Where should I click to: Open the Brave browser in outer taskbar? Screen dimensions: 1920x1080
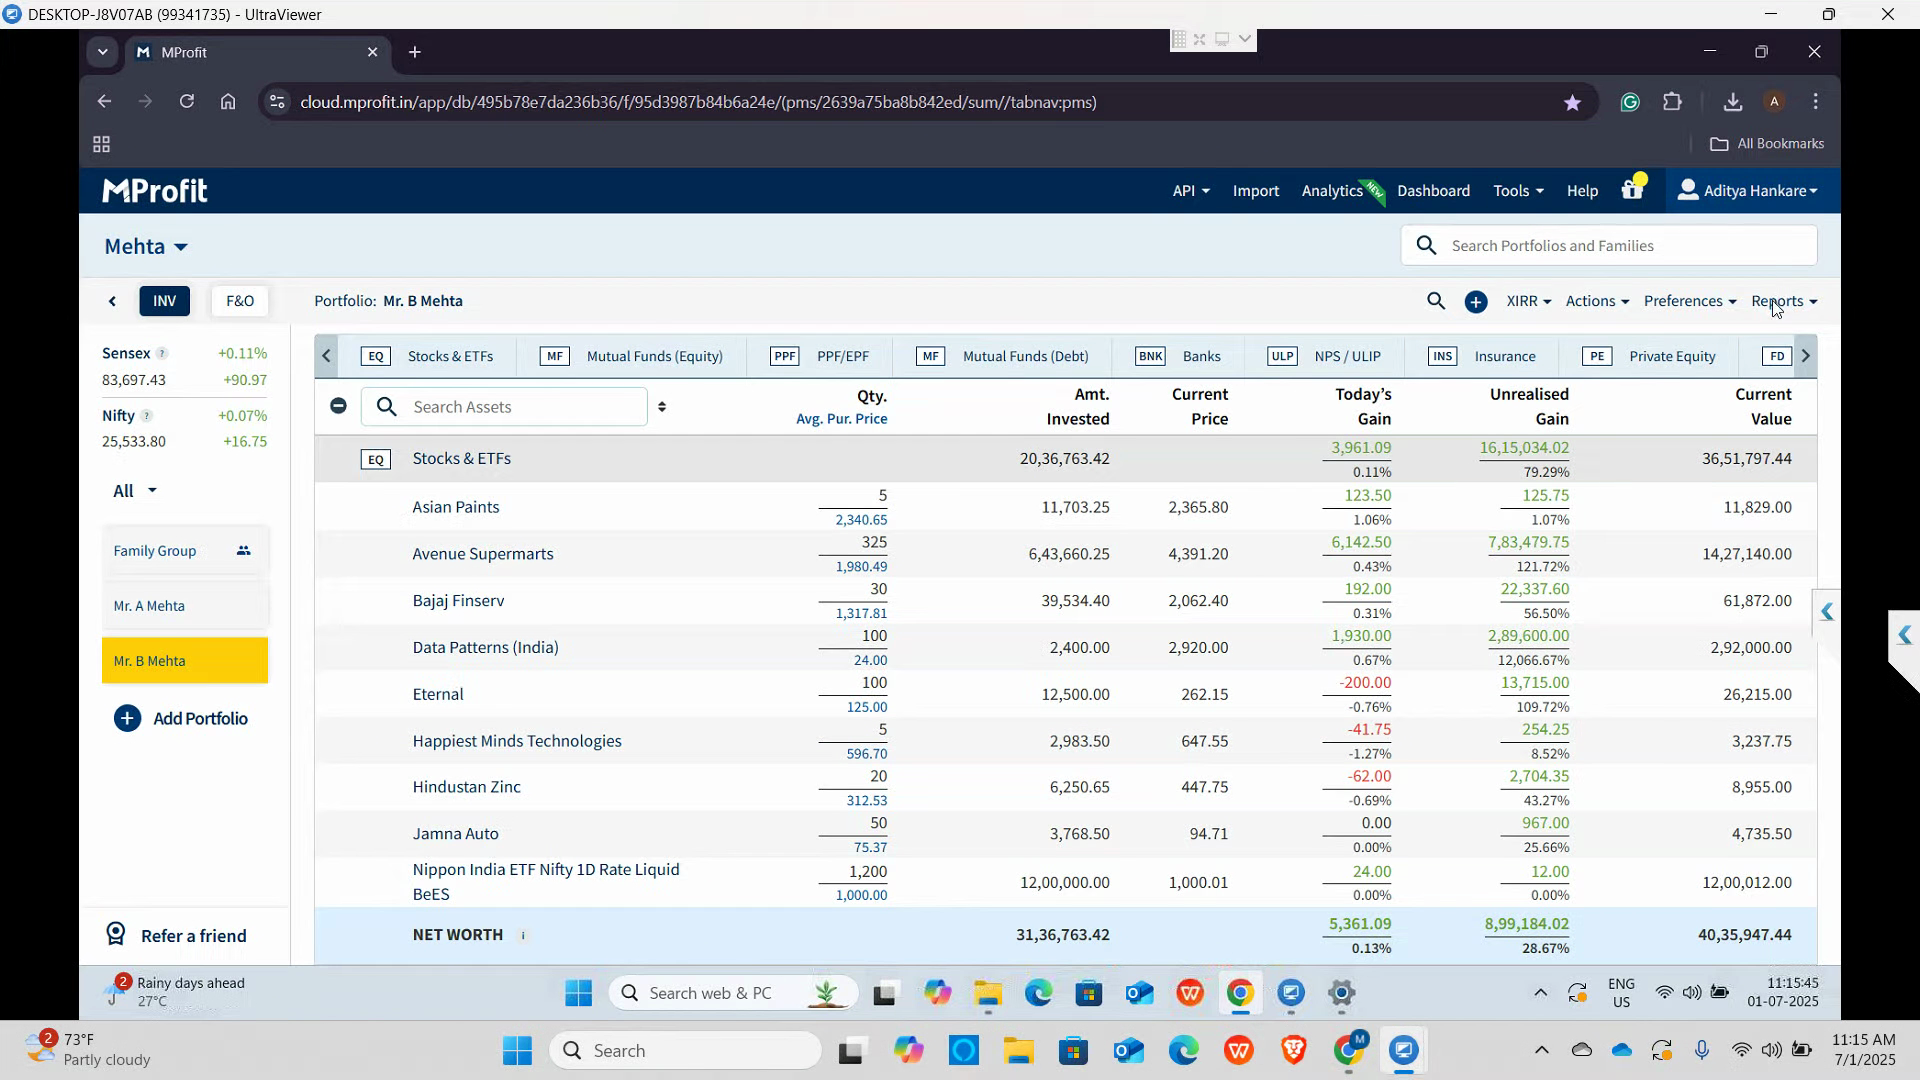click(x=1294, y=1050)
